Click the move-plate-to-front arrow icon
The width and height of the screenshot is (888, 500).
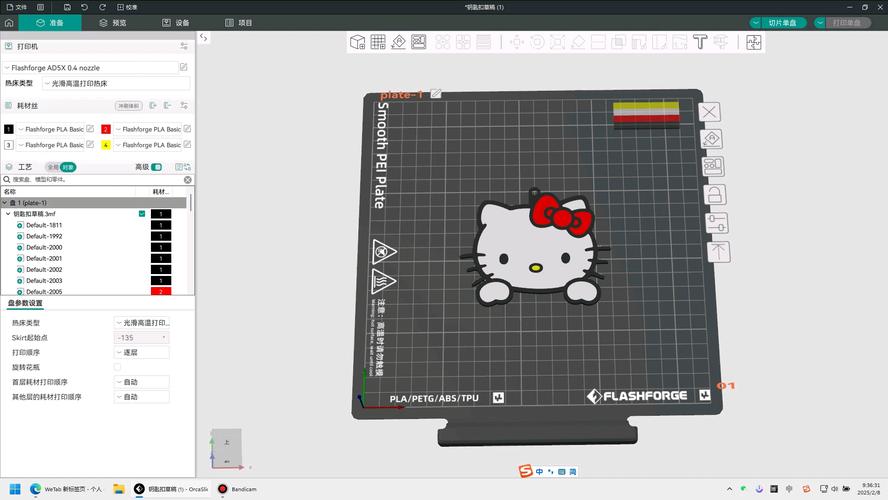click(719, 251)
